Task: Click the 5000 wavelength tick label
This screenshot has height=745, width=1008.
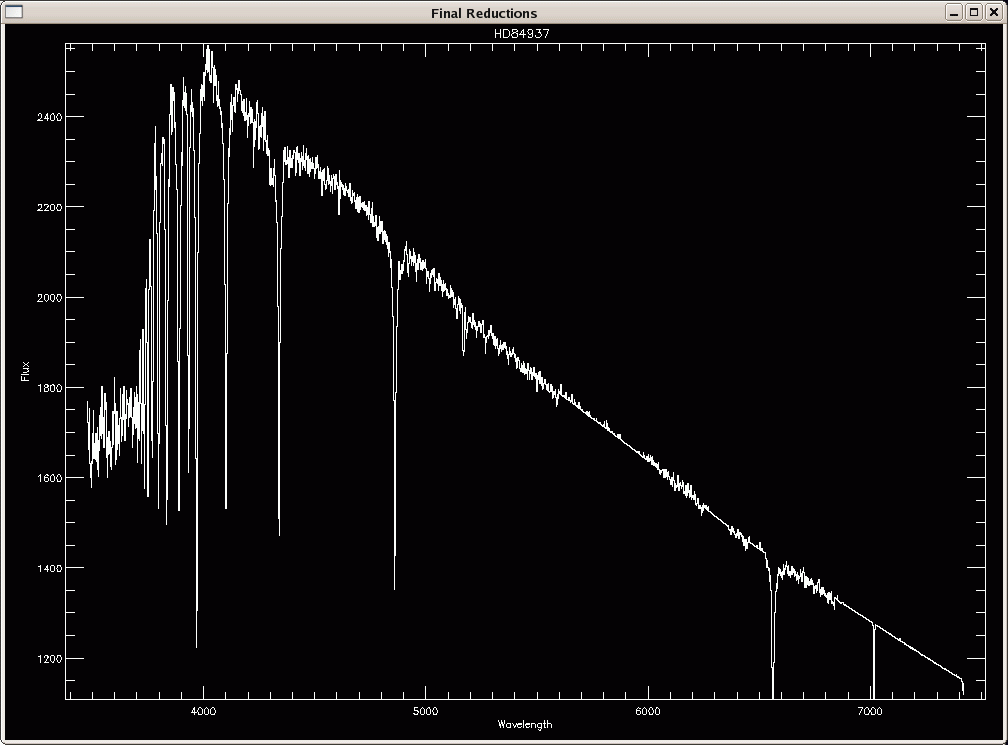Action: coord(425,710)
